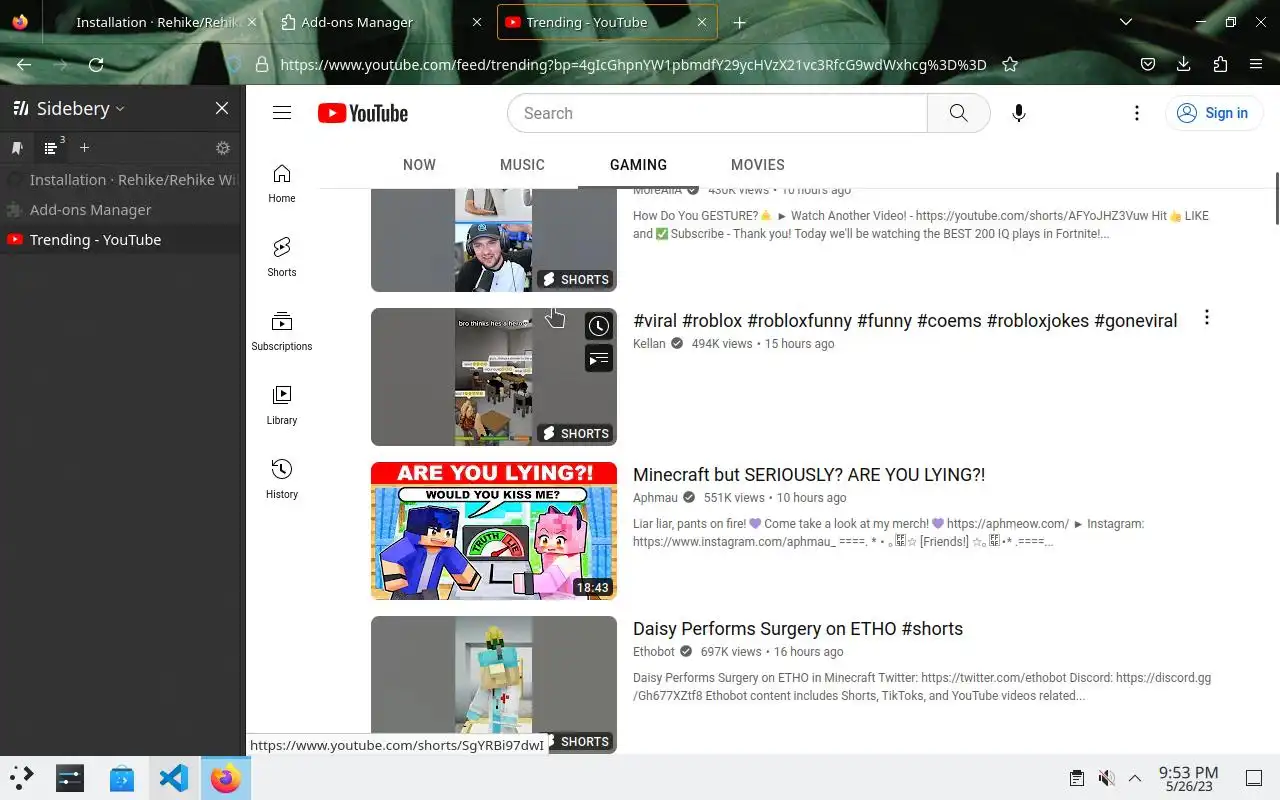Screen dimensions: 1280x800
Task: Open clipboard icon in system tray
Action: coord(1076,778)
